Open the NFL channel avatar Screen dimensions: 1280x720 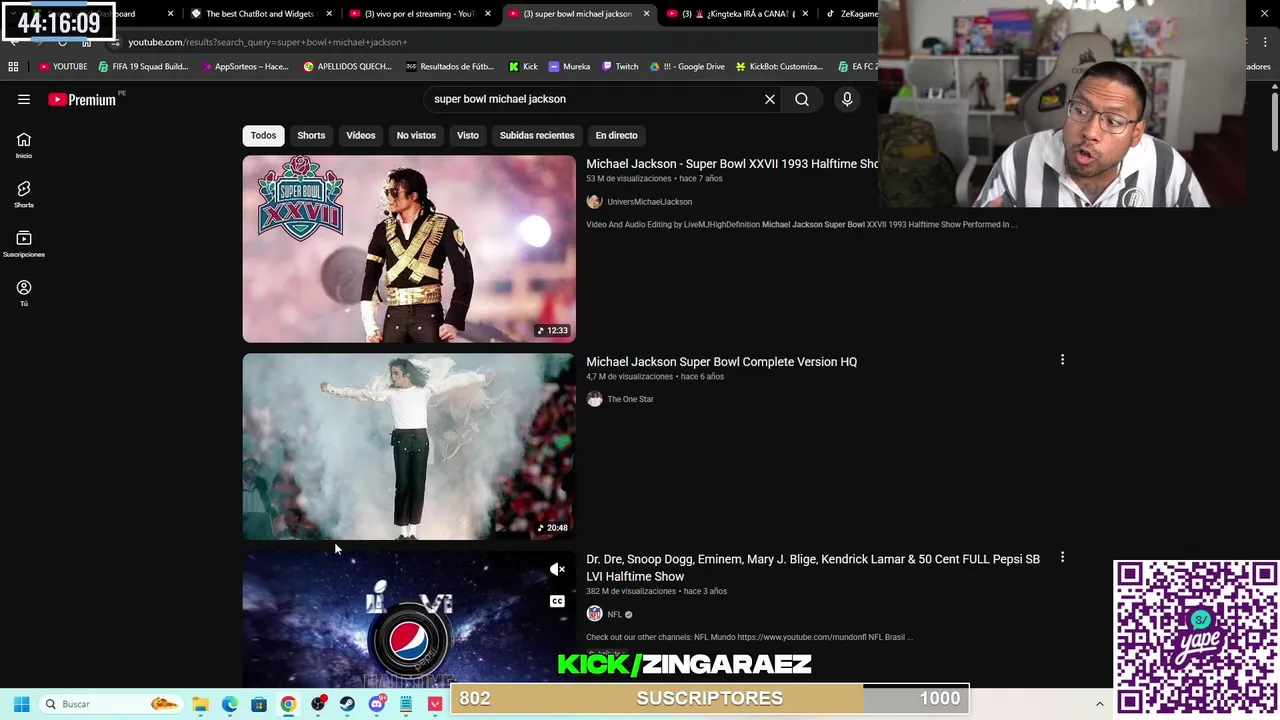(x=594, y=614)
